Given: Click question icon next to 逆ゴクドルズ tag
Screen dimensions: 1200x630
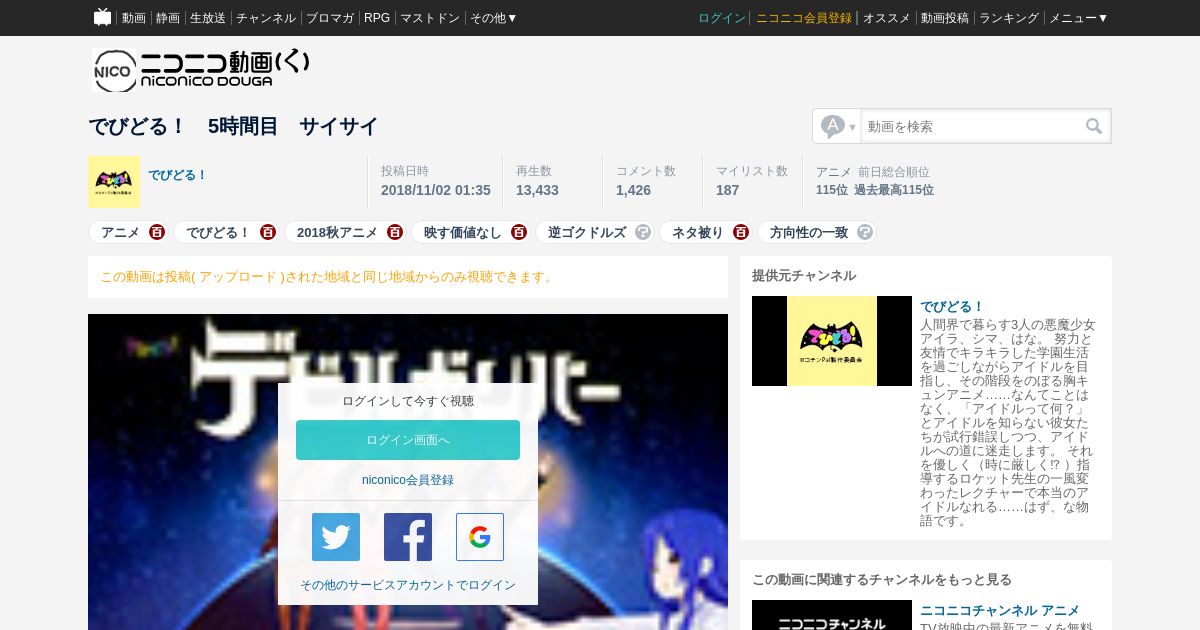Looking at the screenshot, I should point(643,232).
